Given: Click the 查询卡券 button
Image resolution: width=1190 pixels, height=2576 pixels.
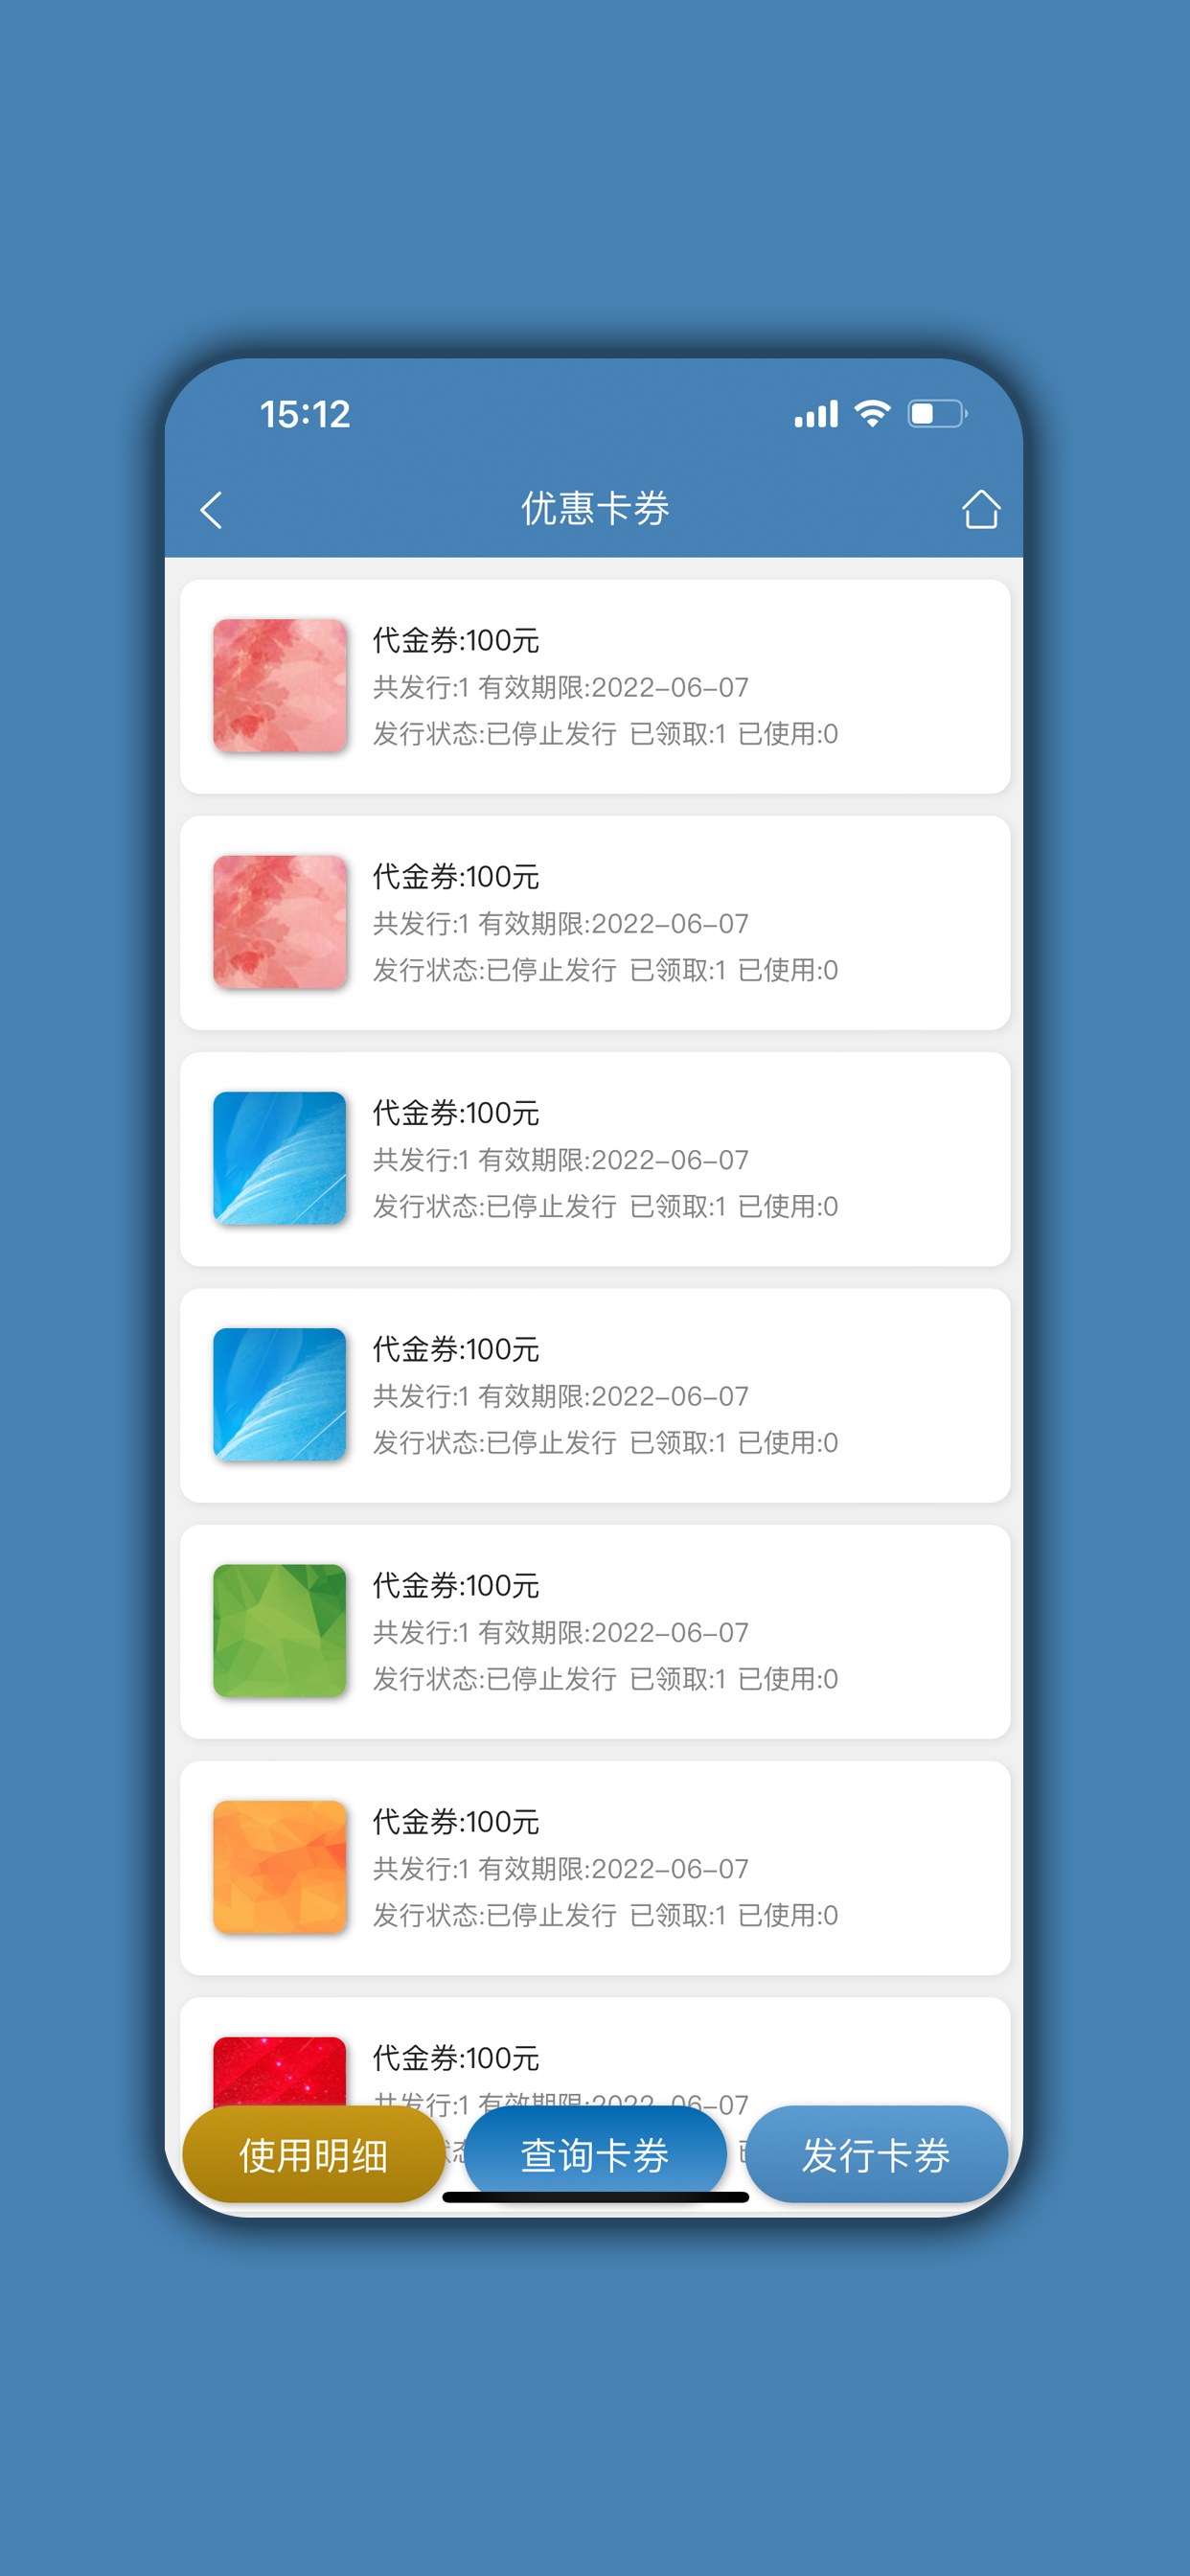Looking at the screenshot, I should coord(595,2154).
